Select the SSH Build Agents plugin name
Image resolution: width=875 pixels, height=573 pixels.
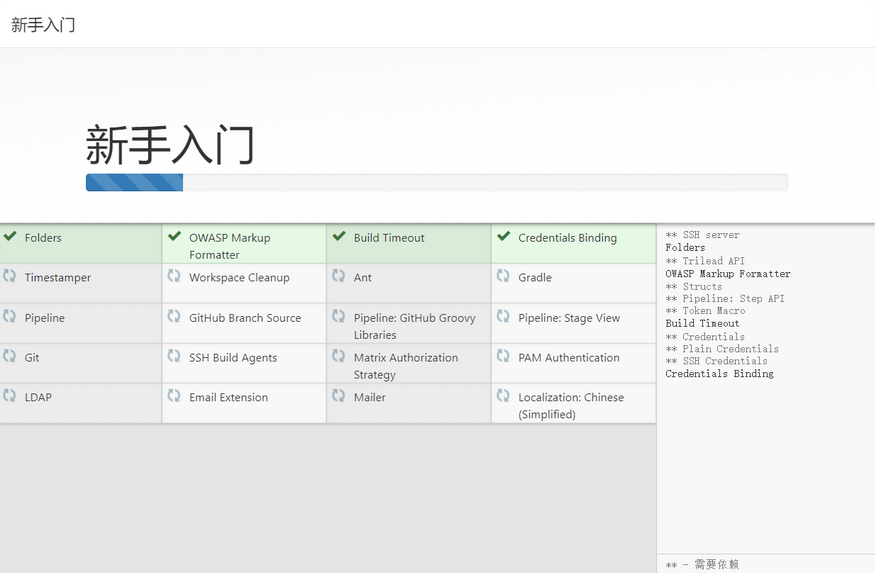[x=233, y=358]
